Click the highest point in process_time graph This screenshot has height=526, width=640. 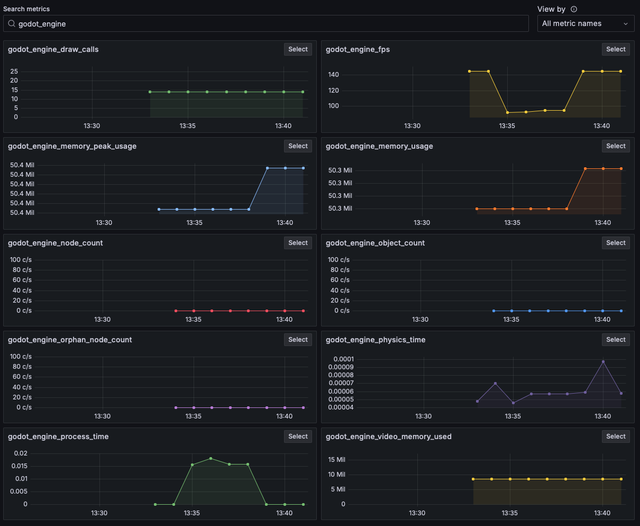coord(211,459)
